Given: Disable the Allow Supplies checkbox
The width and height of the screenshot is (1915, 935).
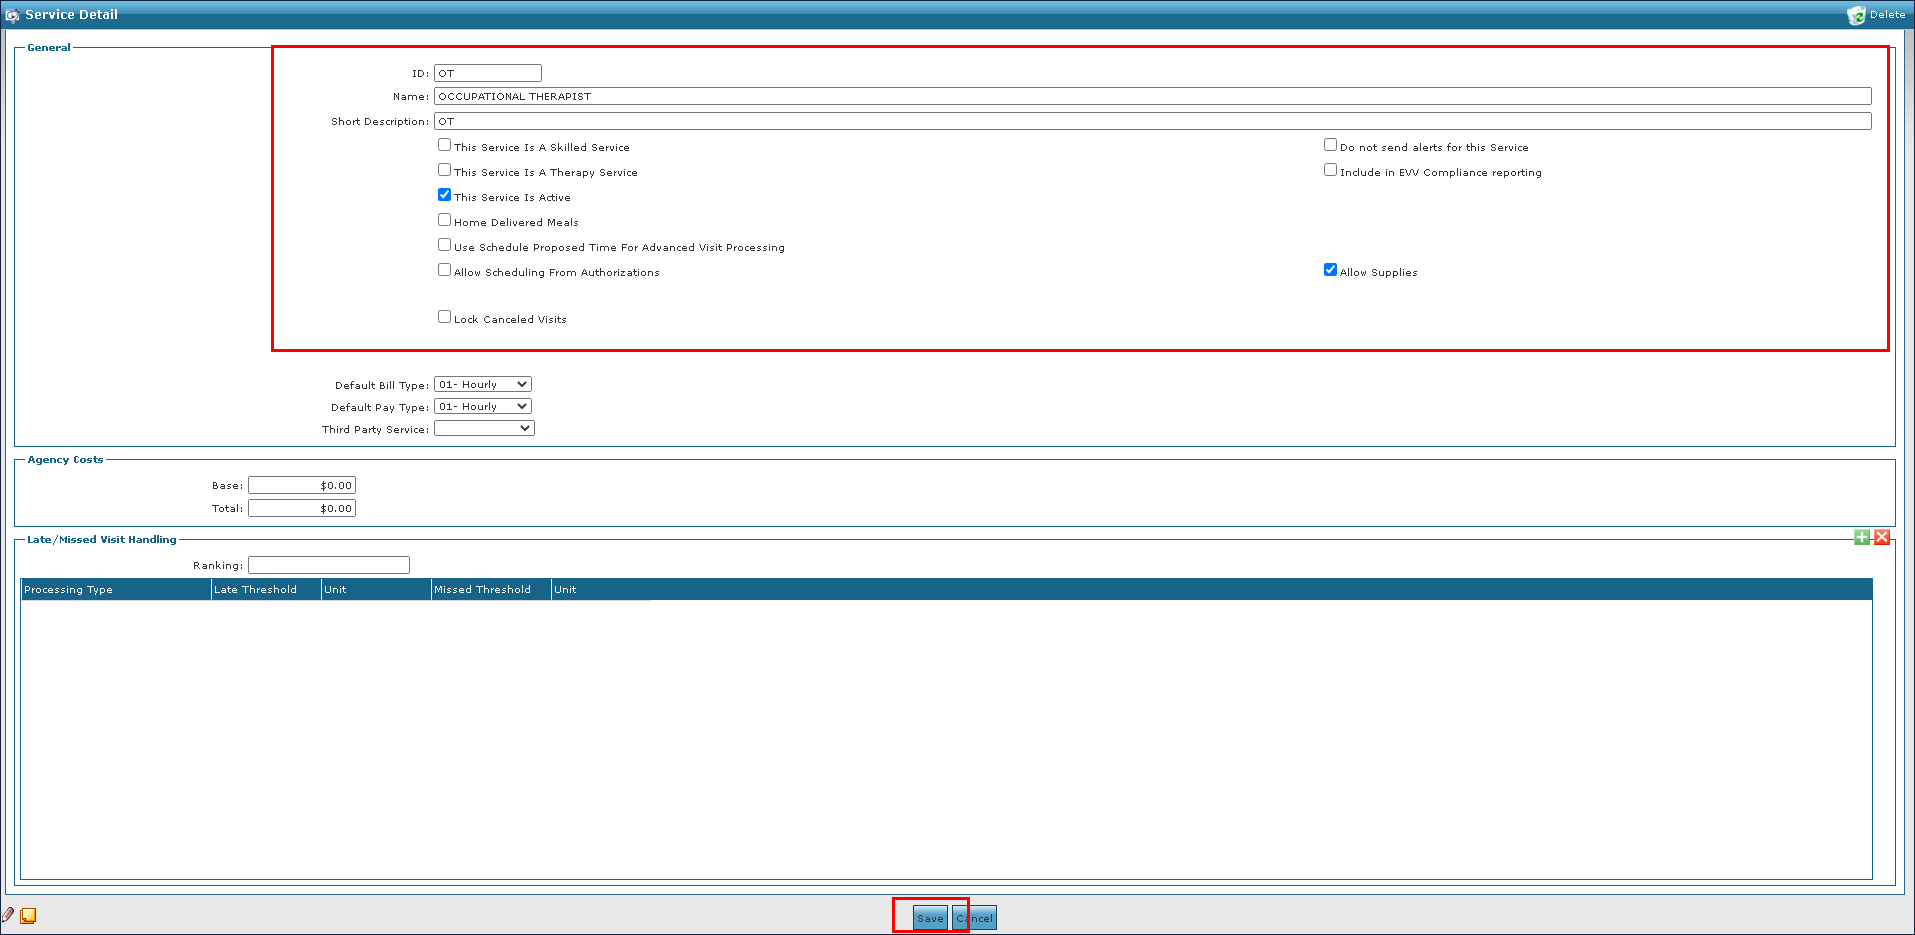Looking at the screenshot, I should click(x=1330, y=270).
